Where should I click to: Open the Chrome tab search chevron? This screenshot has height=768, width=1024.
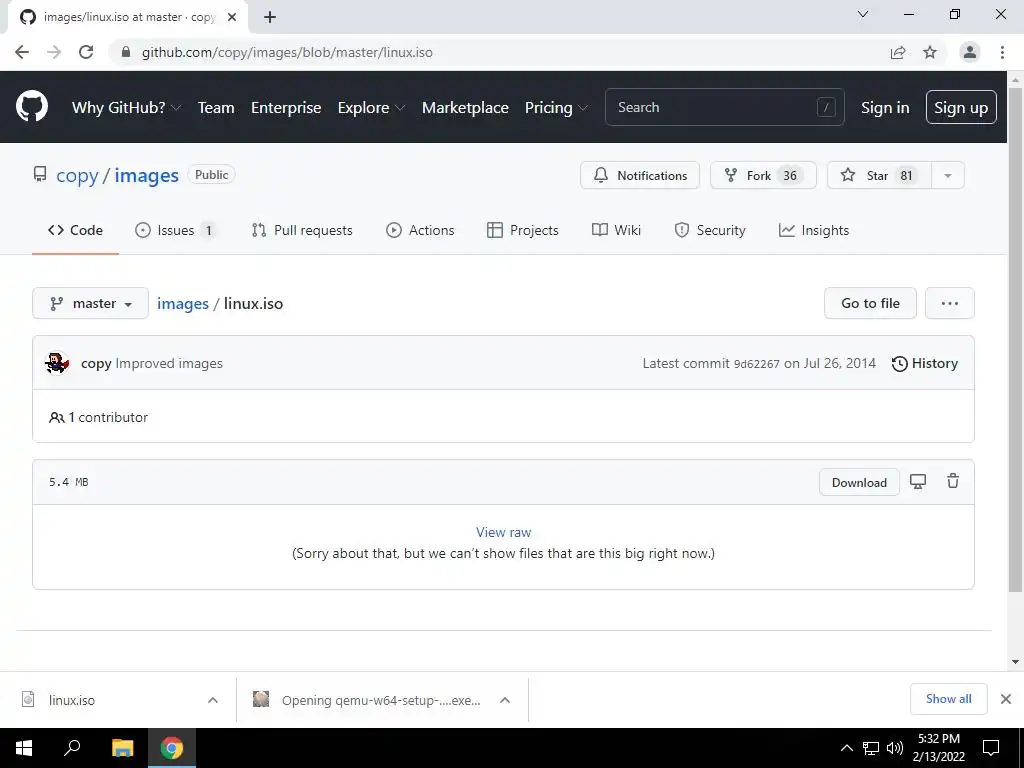click(x=863, y=14)
